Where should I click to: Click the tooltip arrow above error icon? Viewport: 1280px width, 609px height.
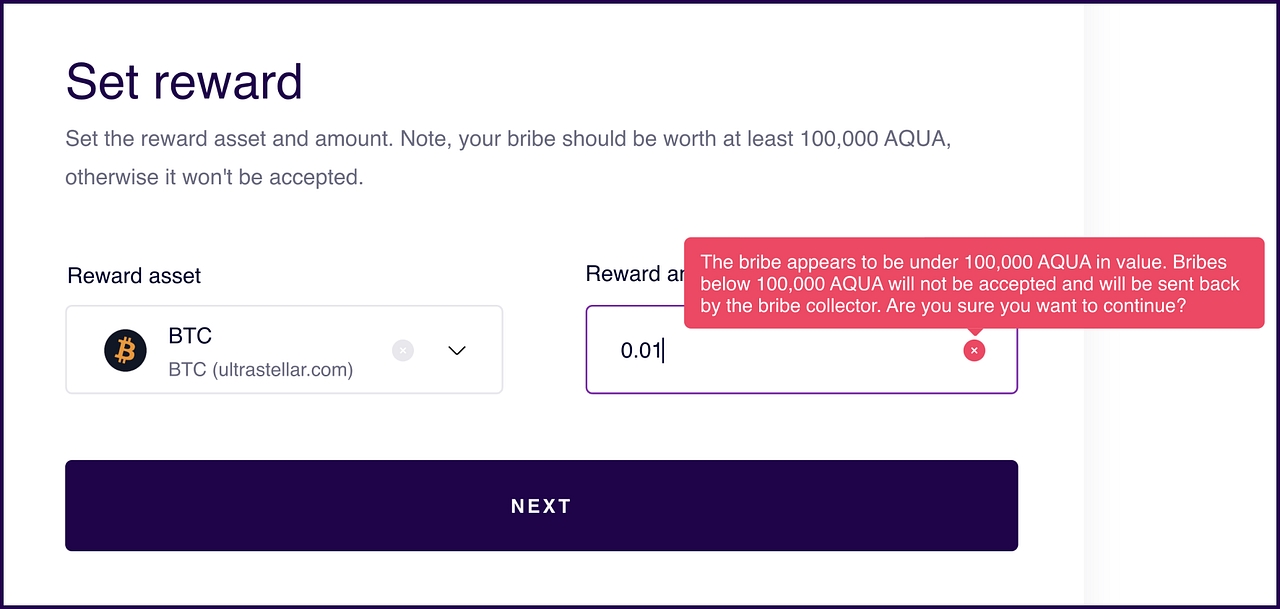974,333
